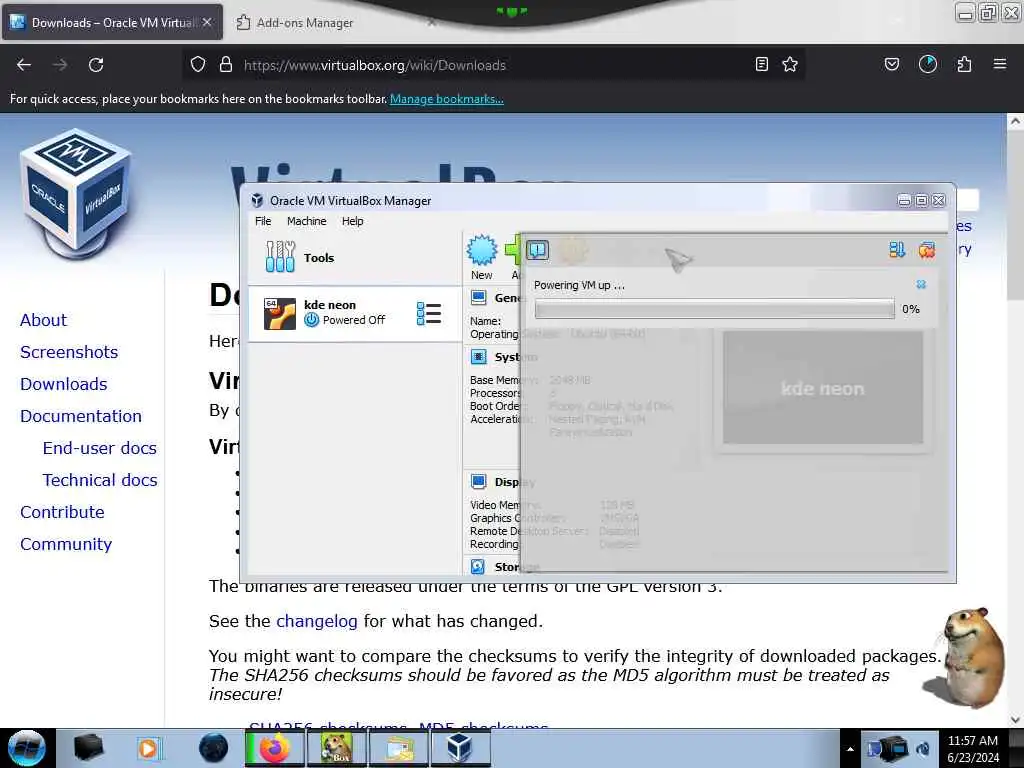Click the Firefox taskbar icon

point(275,748)
